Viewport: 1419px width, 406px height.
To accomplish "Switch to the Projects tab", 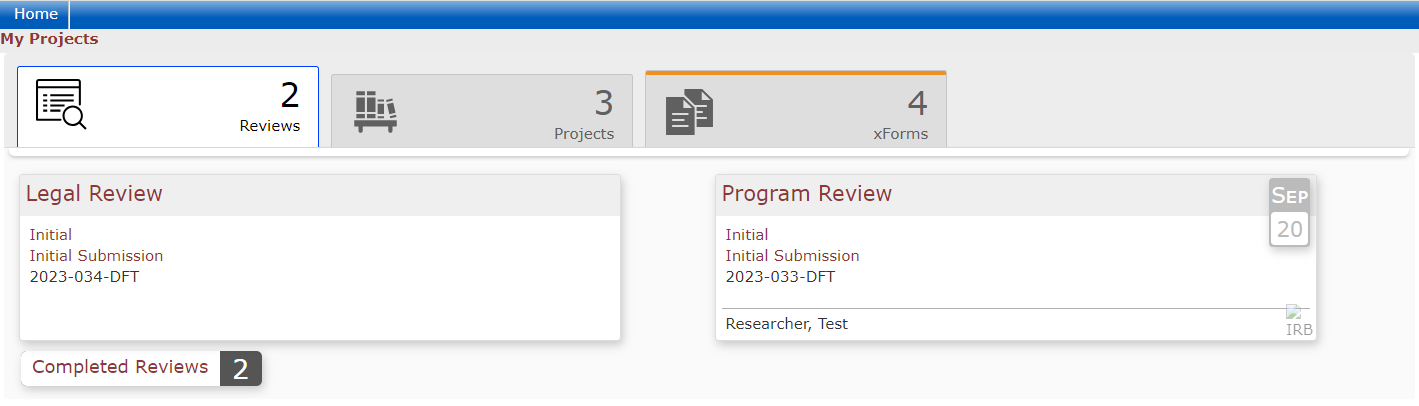I will tap(482, 111).
